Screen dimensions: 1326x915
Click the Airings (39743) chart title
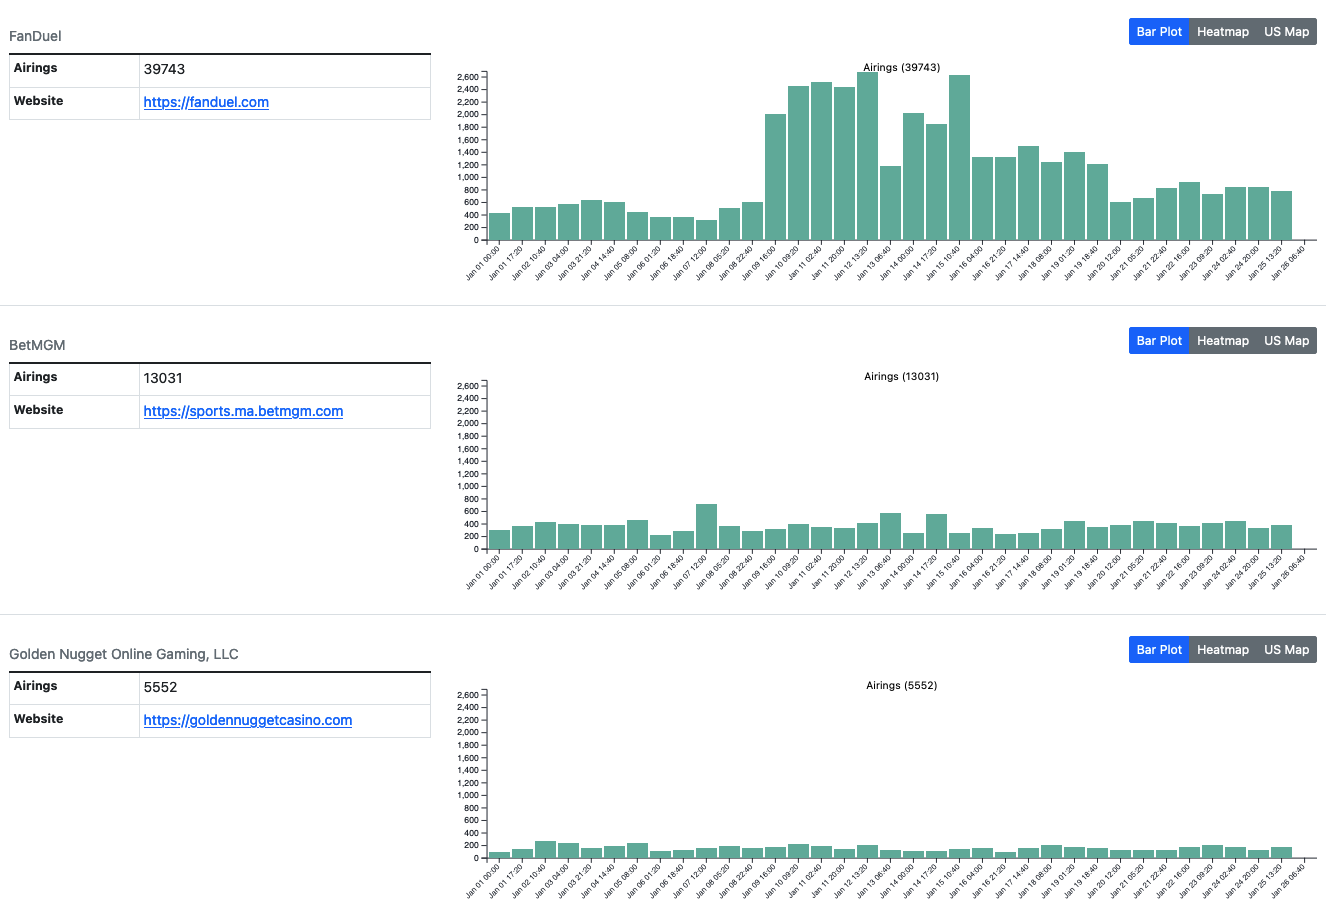coord(901,67)
